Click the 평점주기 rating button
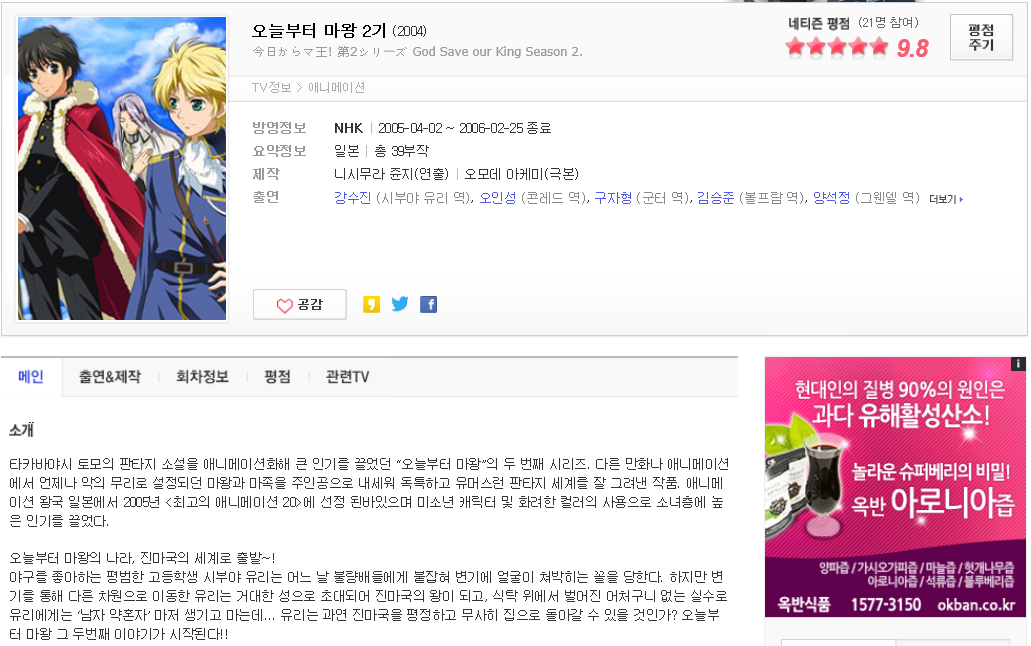The width and height of the screenshot is (1031, 646). point(981,37)
